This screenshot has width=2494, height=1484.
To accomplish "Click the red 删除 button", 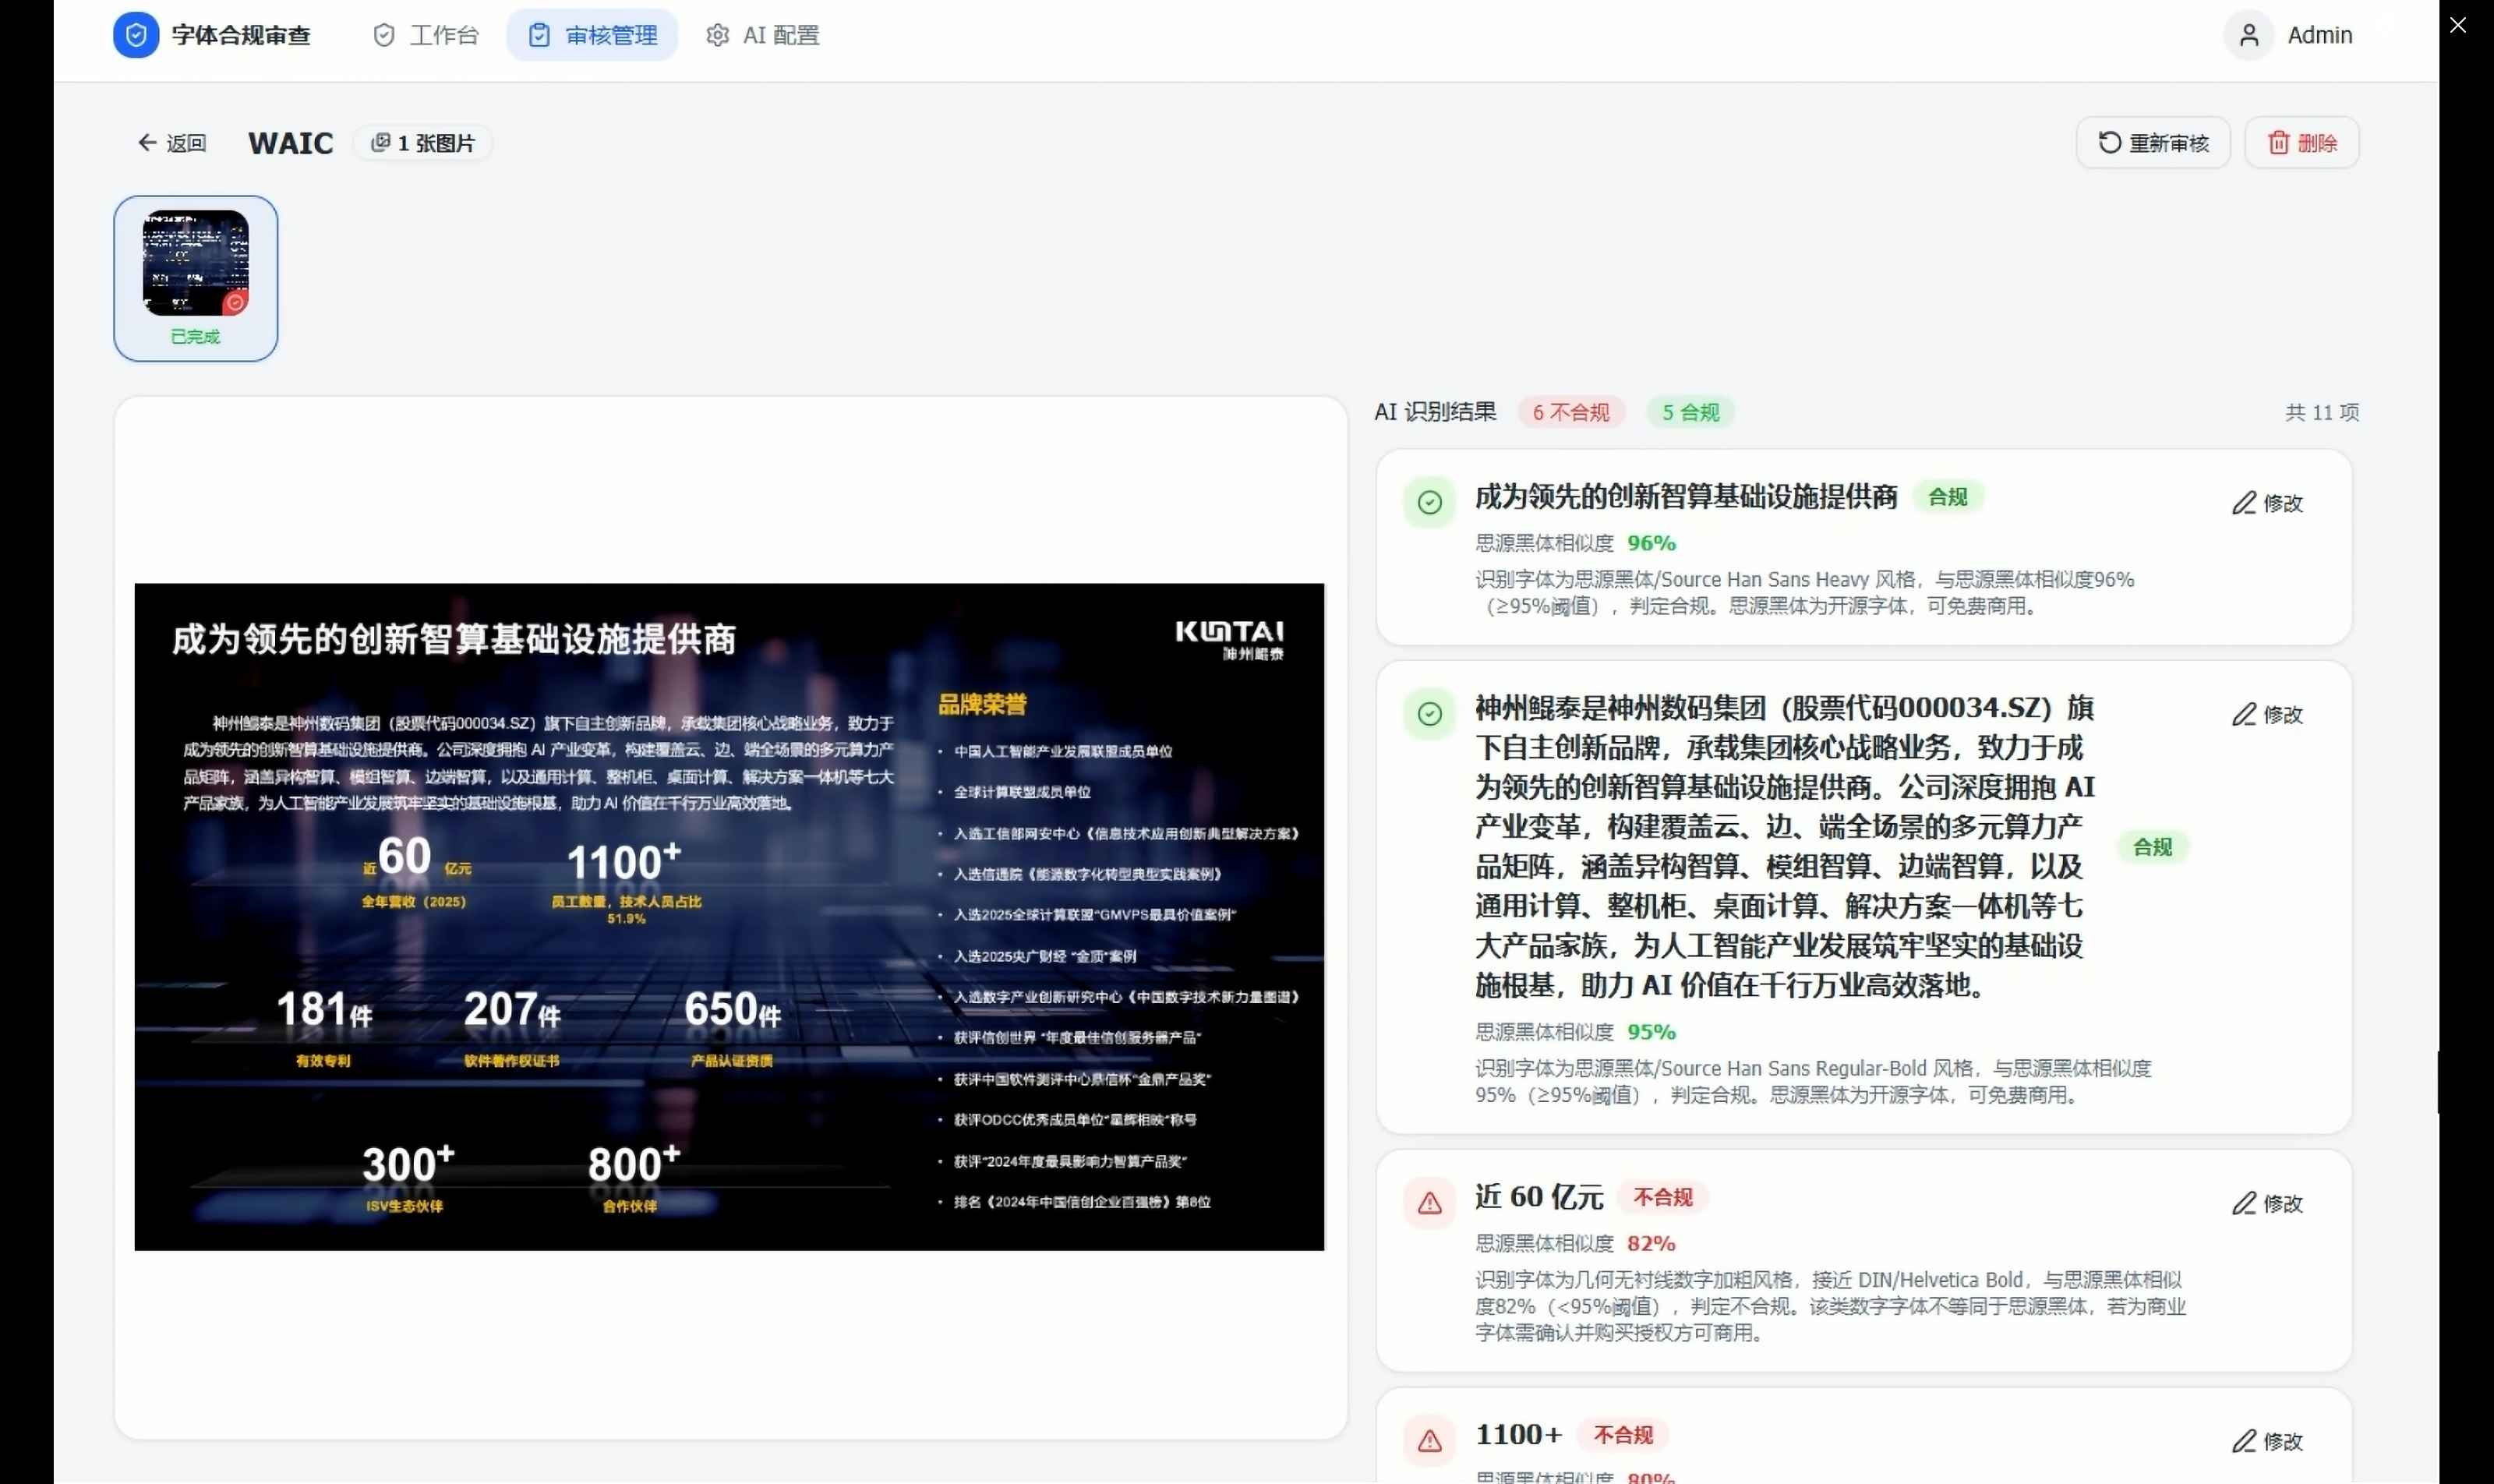I will point(2302,143).
